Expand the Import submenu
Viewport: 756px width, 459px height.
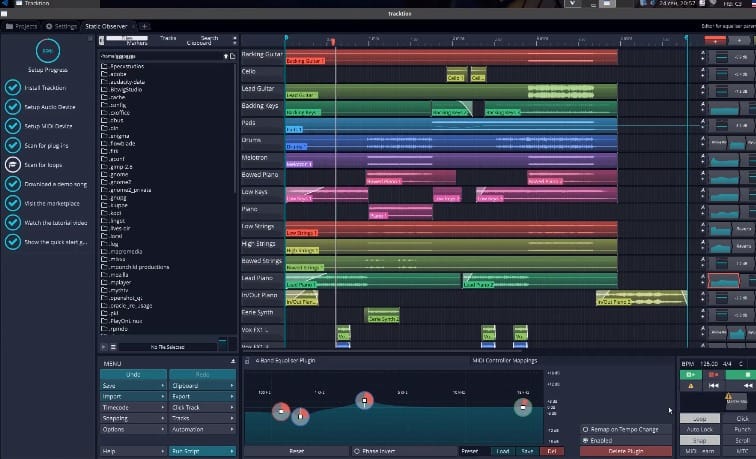[x=133, y=396]
